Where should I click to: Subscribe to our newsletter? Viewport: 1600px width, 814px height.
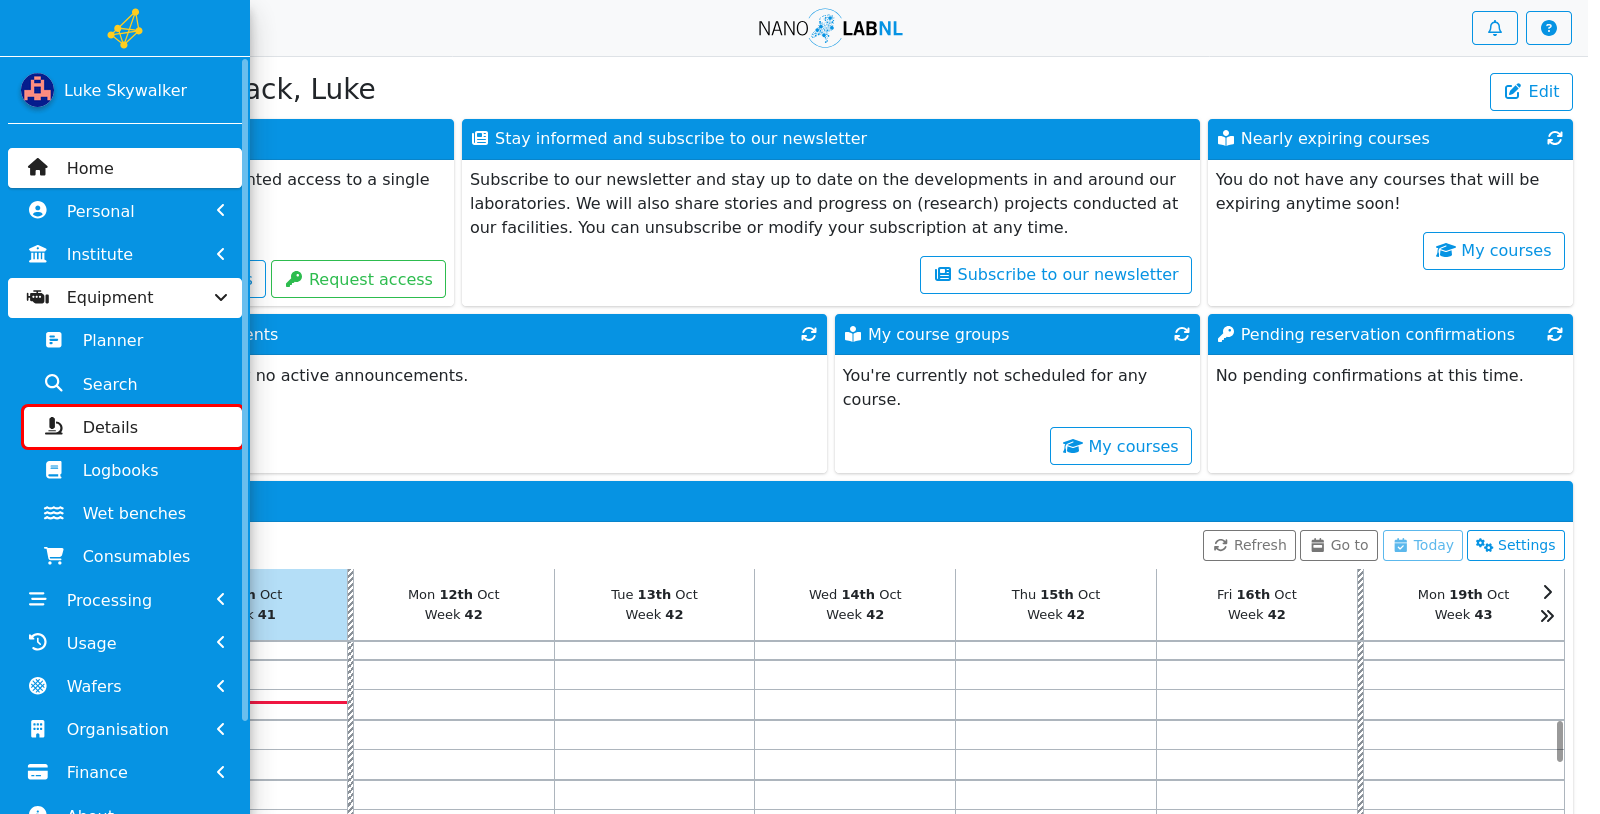[x=1056, y=275]
